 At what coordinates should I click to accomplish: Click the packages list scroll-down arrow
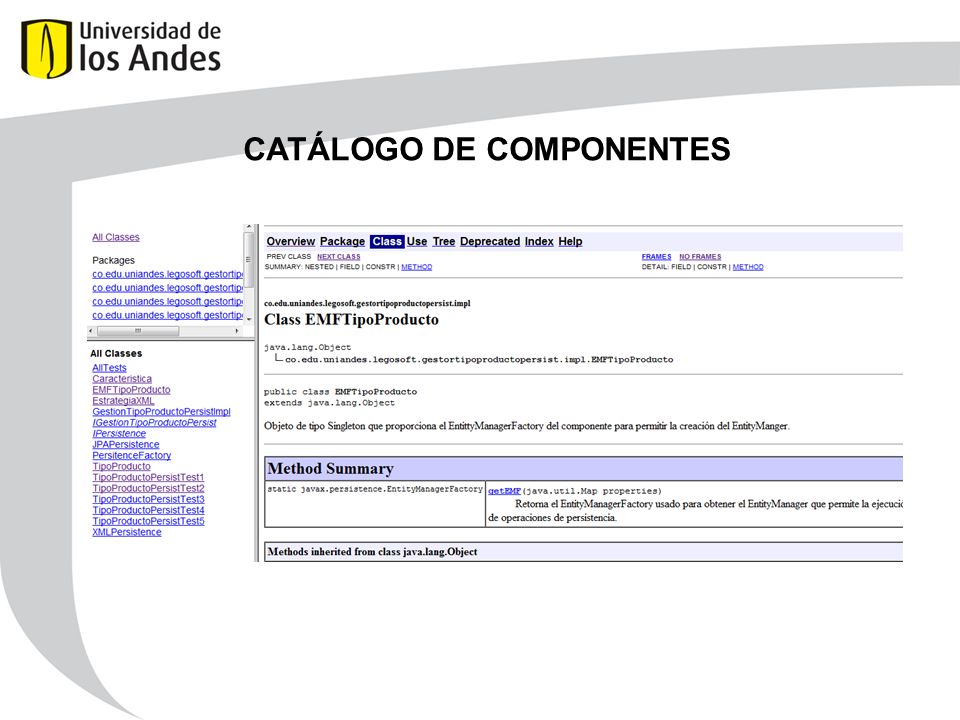pos(249,320)
